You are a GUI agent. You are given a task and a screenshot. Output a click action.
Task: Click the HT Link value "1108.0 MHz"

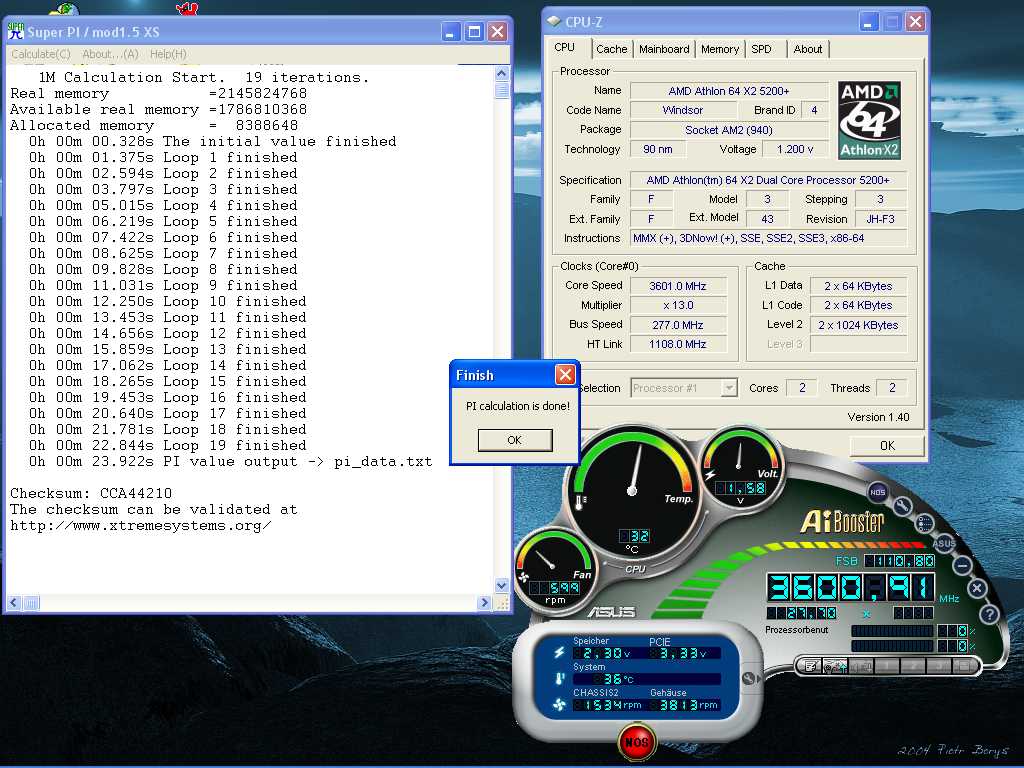(678, 344)
